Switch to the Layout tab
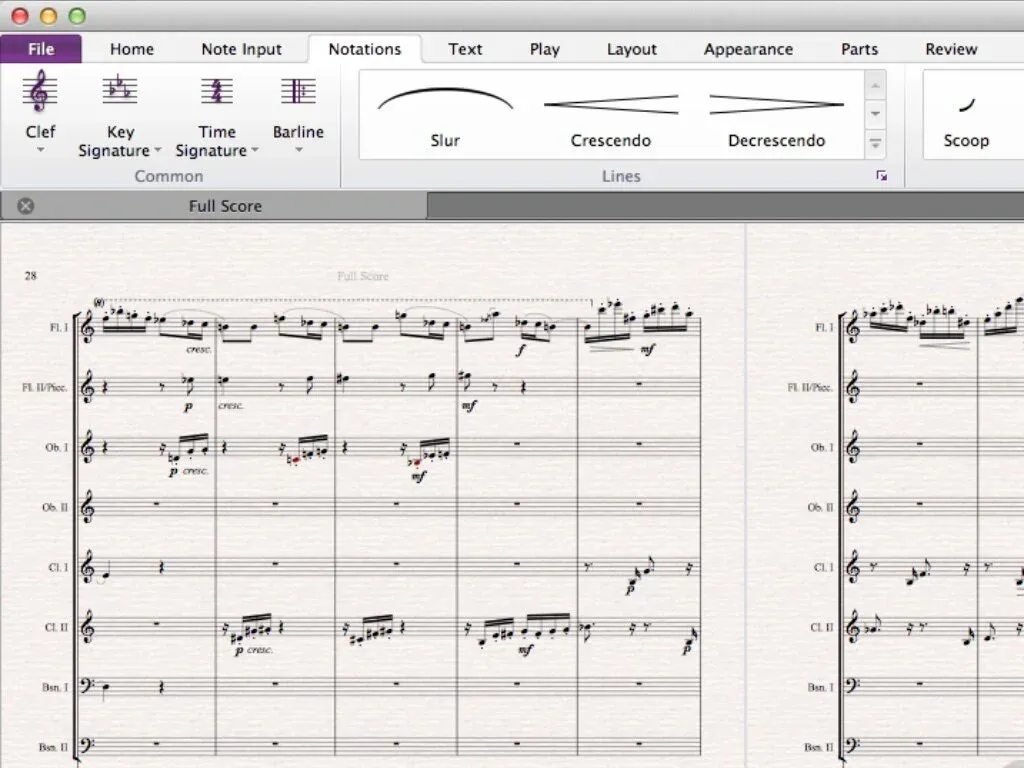Viewport: 1024px width, 768px height. pos(632,49)
